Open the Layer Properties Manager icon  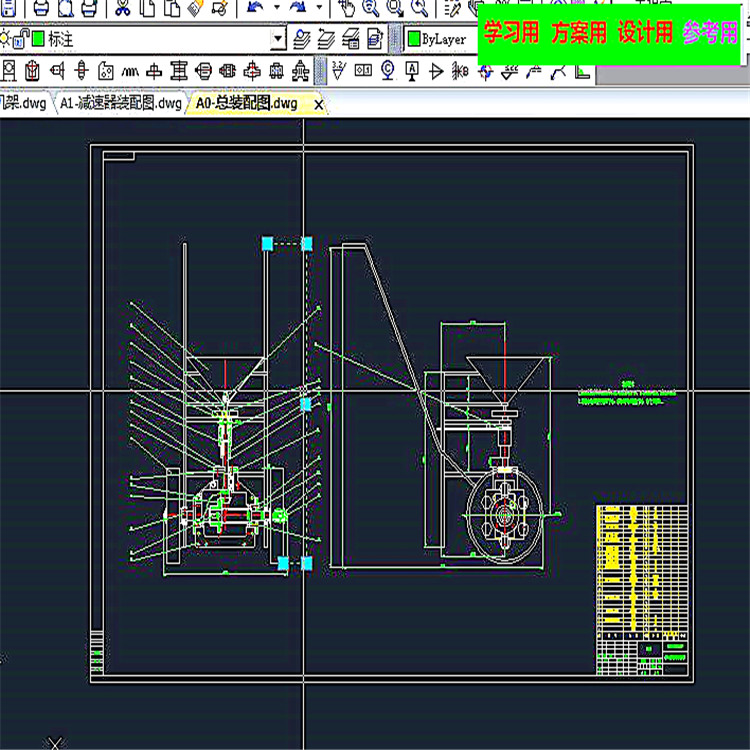301,39
